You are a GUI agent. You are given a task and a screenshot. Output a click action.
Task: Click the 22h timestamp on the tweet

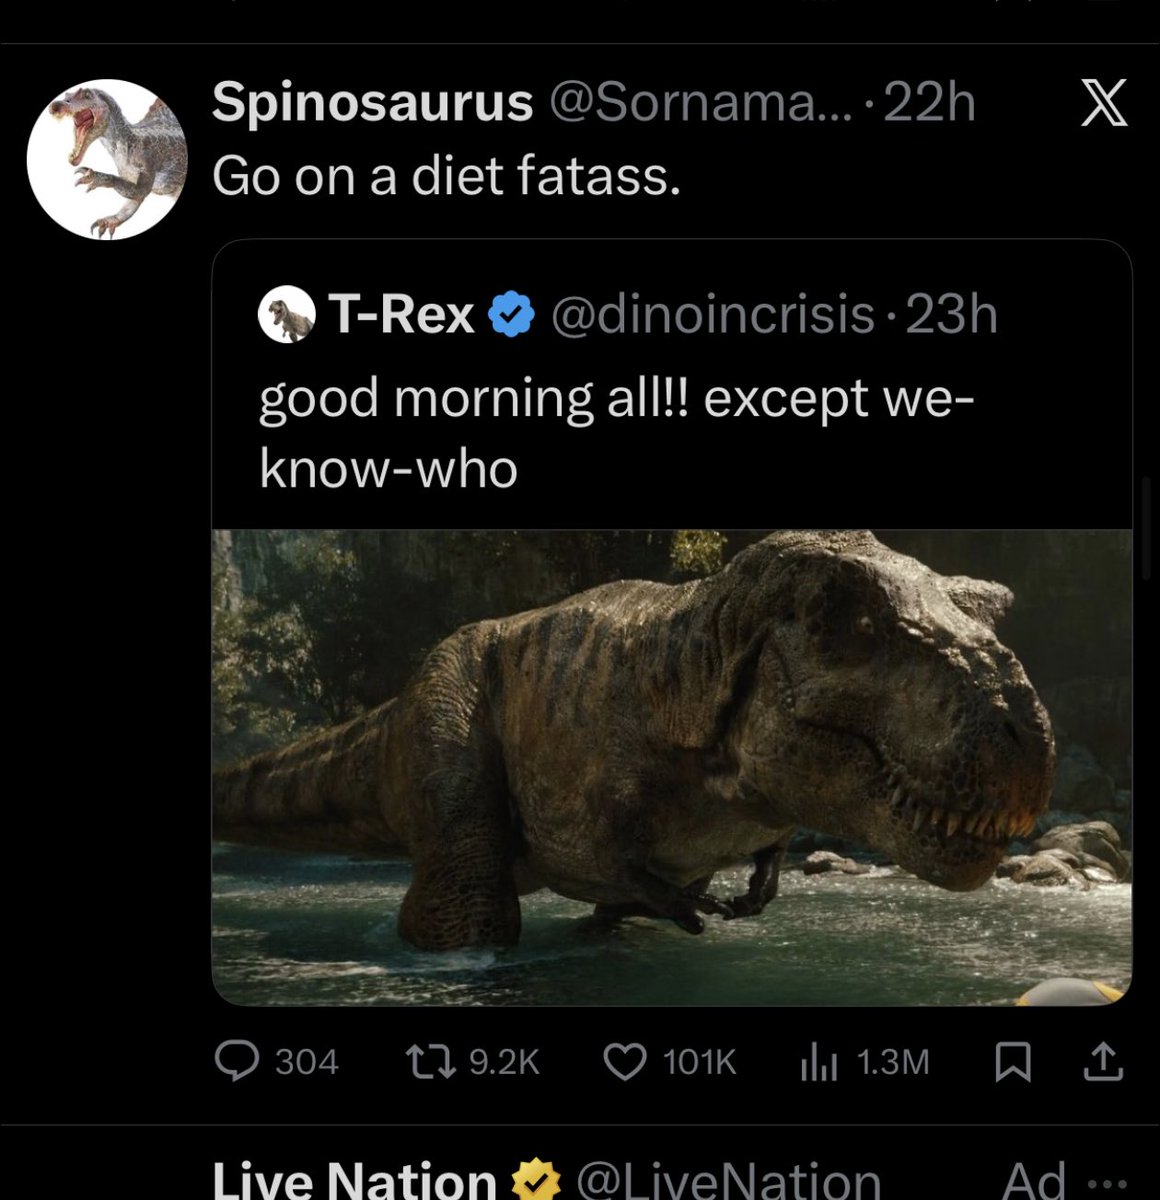(x=930, y=103)
